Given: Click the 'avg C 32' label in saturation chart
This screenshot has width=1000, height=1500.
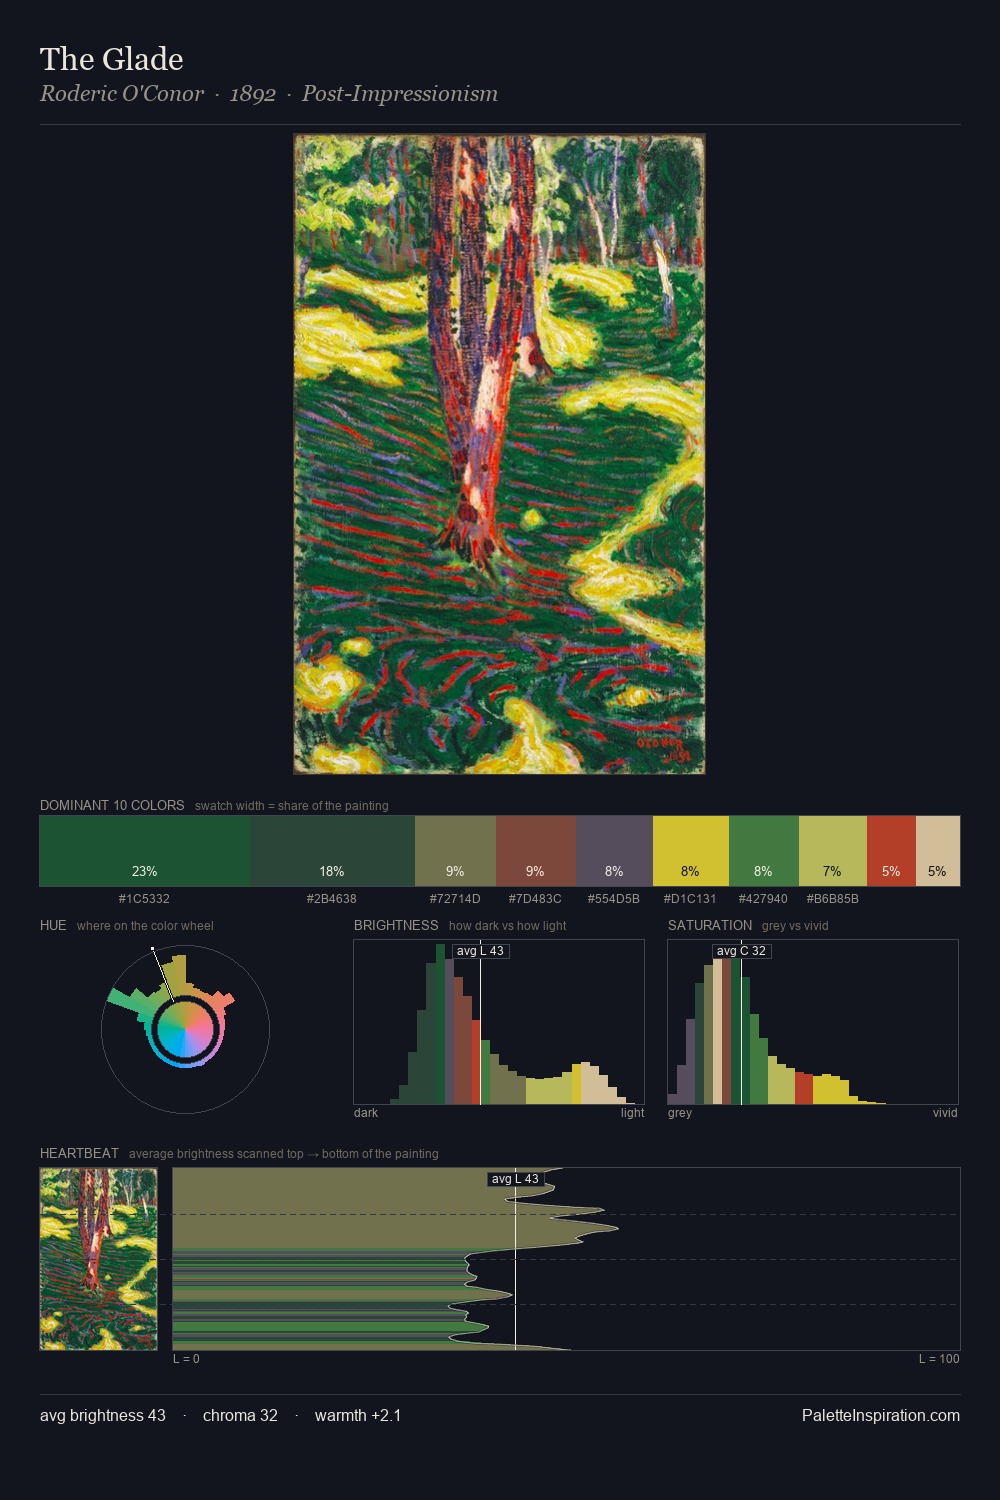Looking at the screenshot, I should click(741, 951).
